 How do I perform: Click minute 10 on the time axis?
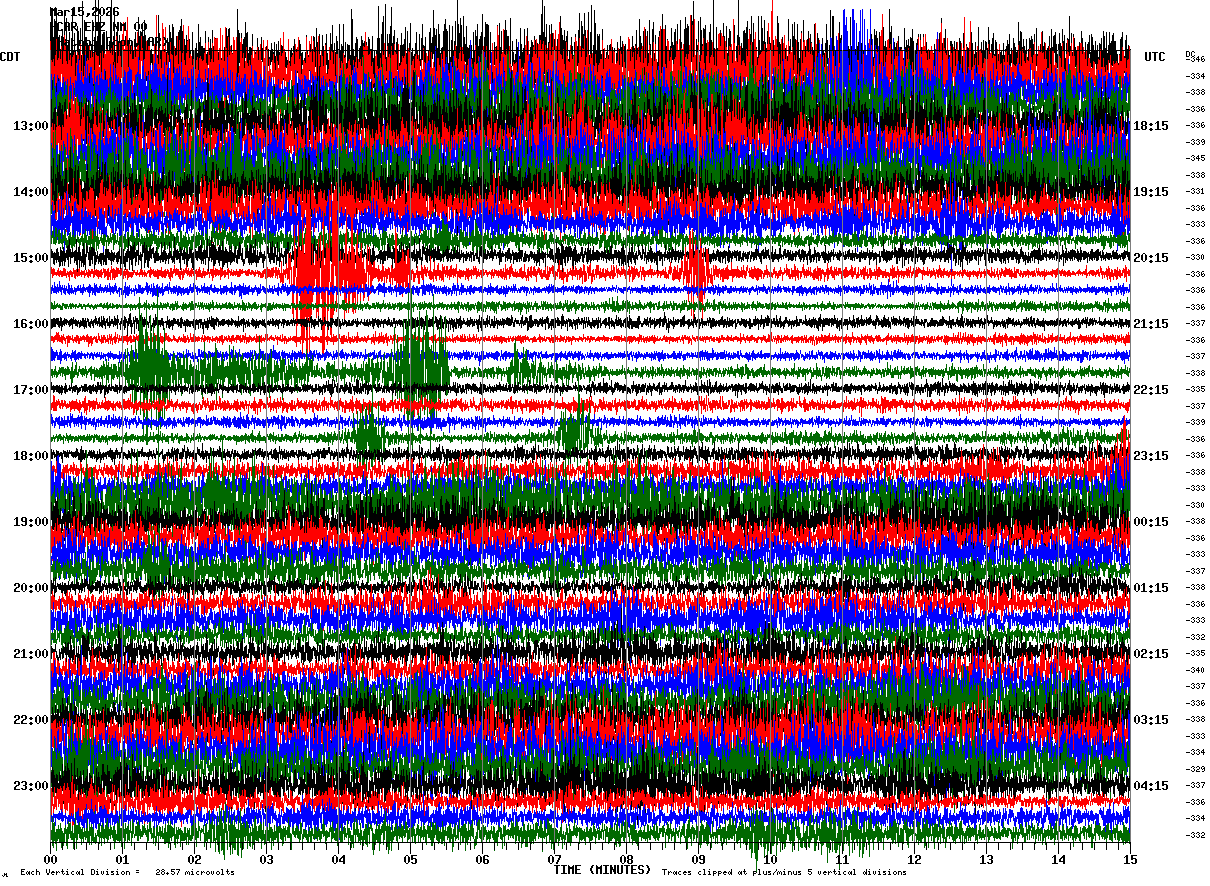coord(770,860)
